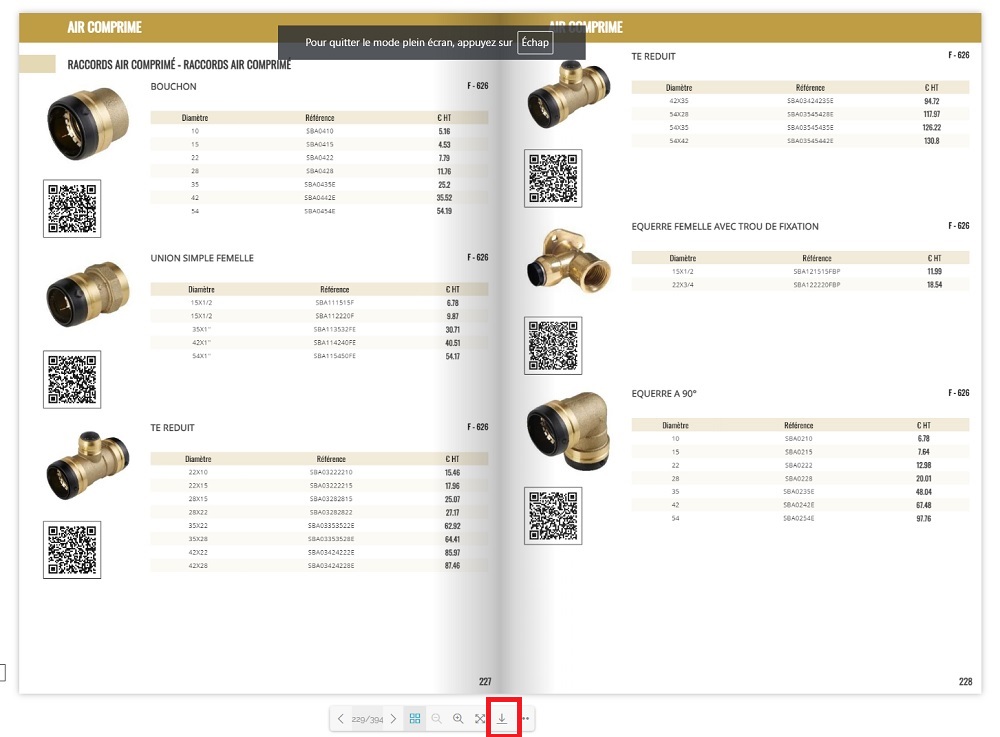Open the three-dots more options menu
Image resolution: width=1000 pixels, height=737 pixels.
coord(525,719)
